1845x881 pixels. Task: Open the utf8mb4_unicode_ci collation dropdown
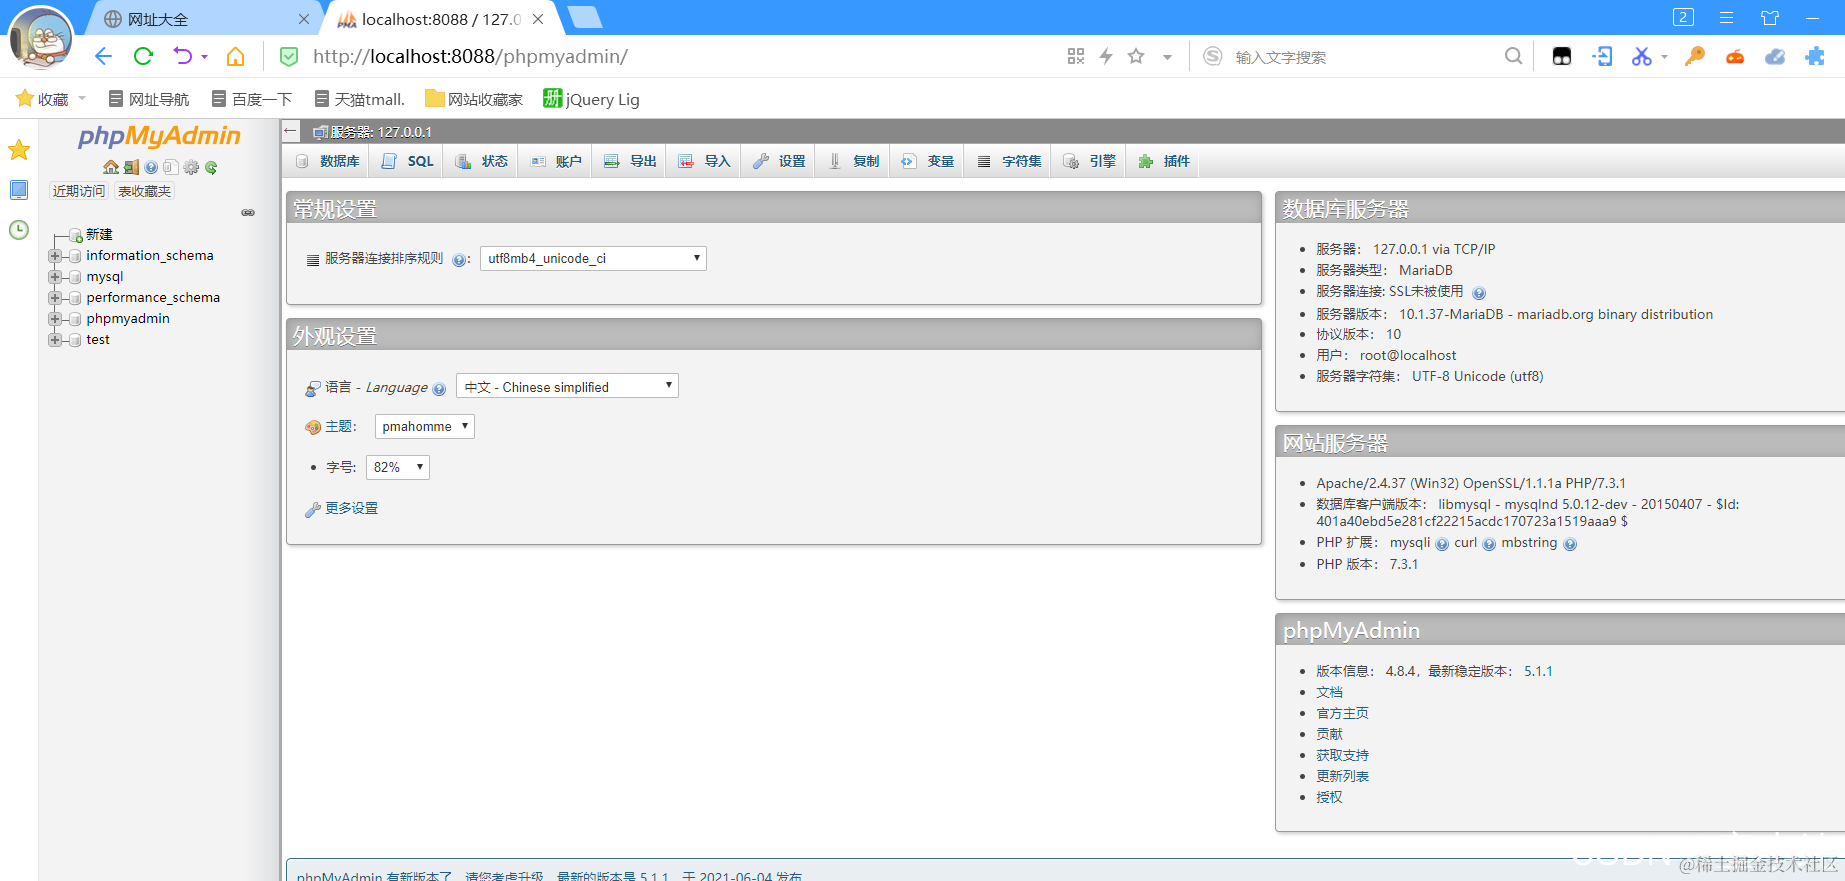click(593, 258)
